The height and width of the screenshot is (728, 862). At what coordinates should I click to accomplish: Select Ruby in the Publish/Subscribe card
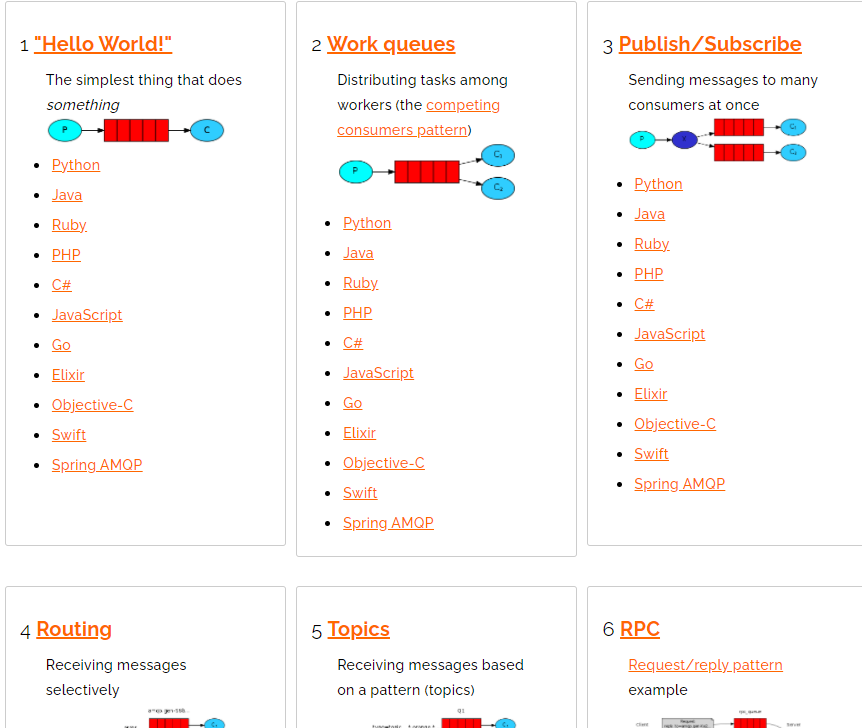click(x=652, y=244)
